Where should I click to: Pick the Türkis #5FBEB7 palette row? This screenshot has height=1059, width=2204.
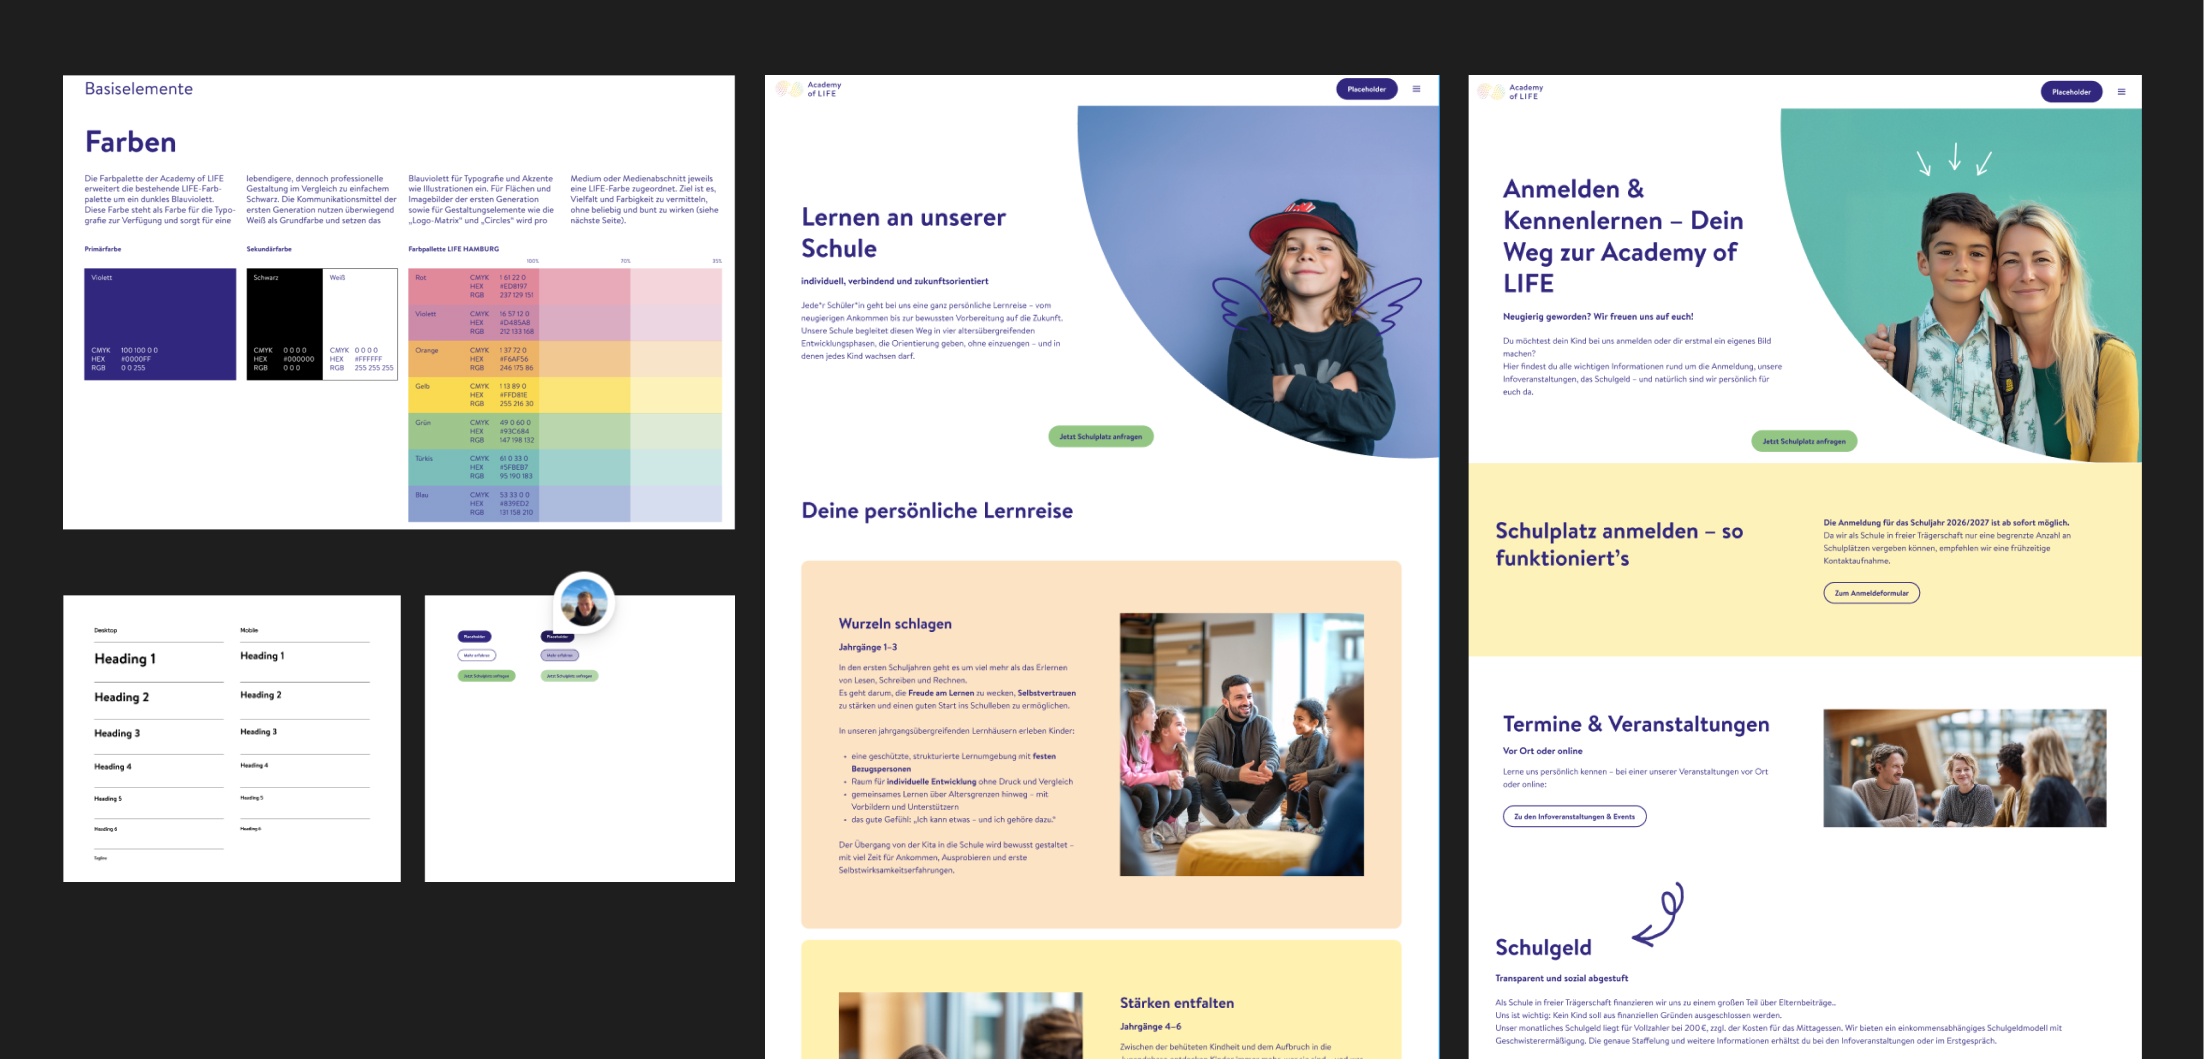pyautogui.click(x=565, y=467)
